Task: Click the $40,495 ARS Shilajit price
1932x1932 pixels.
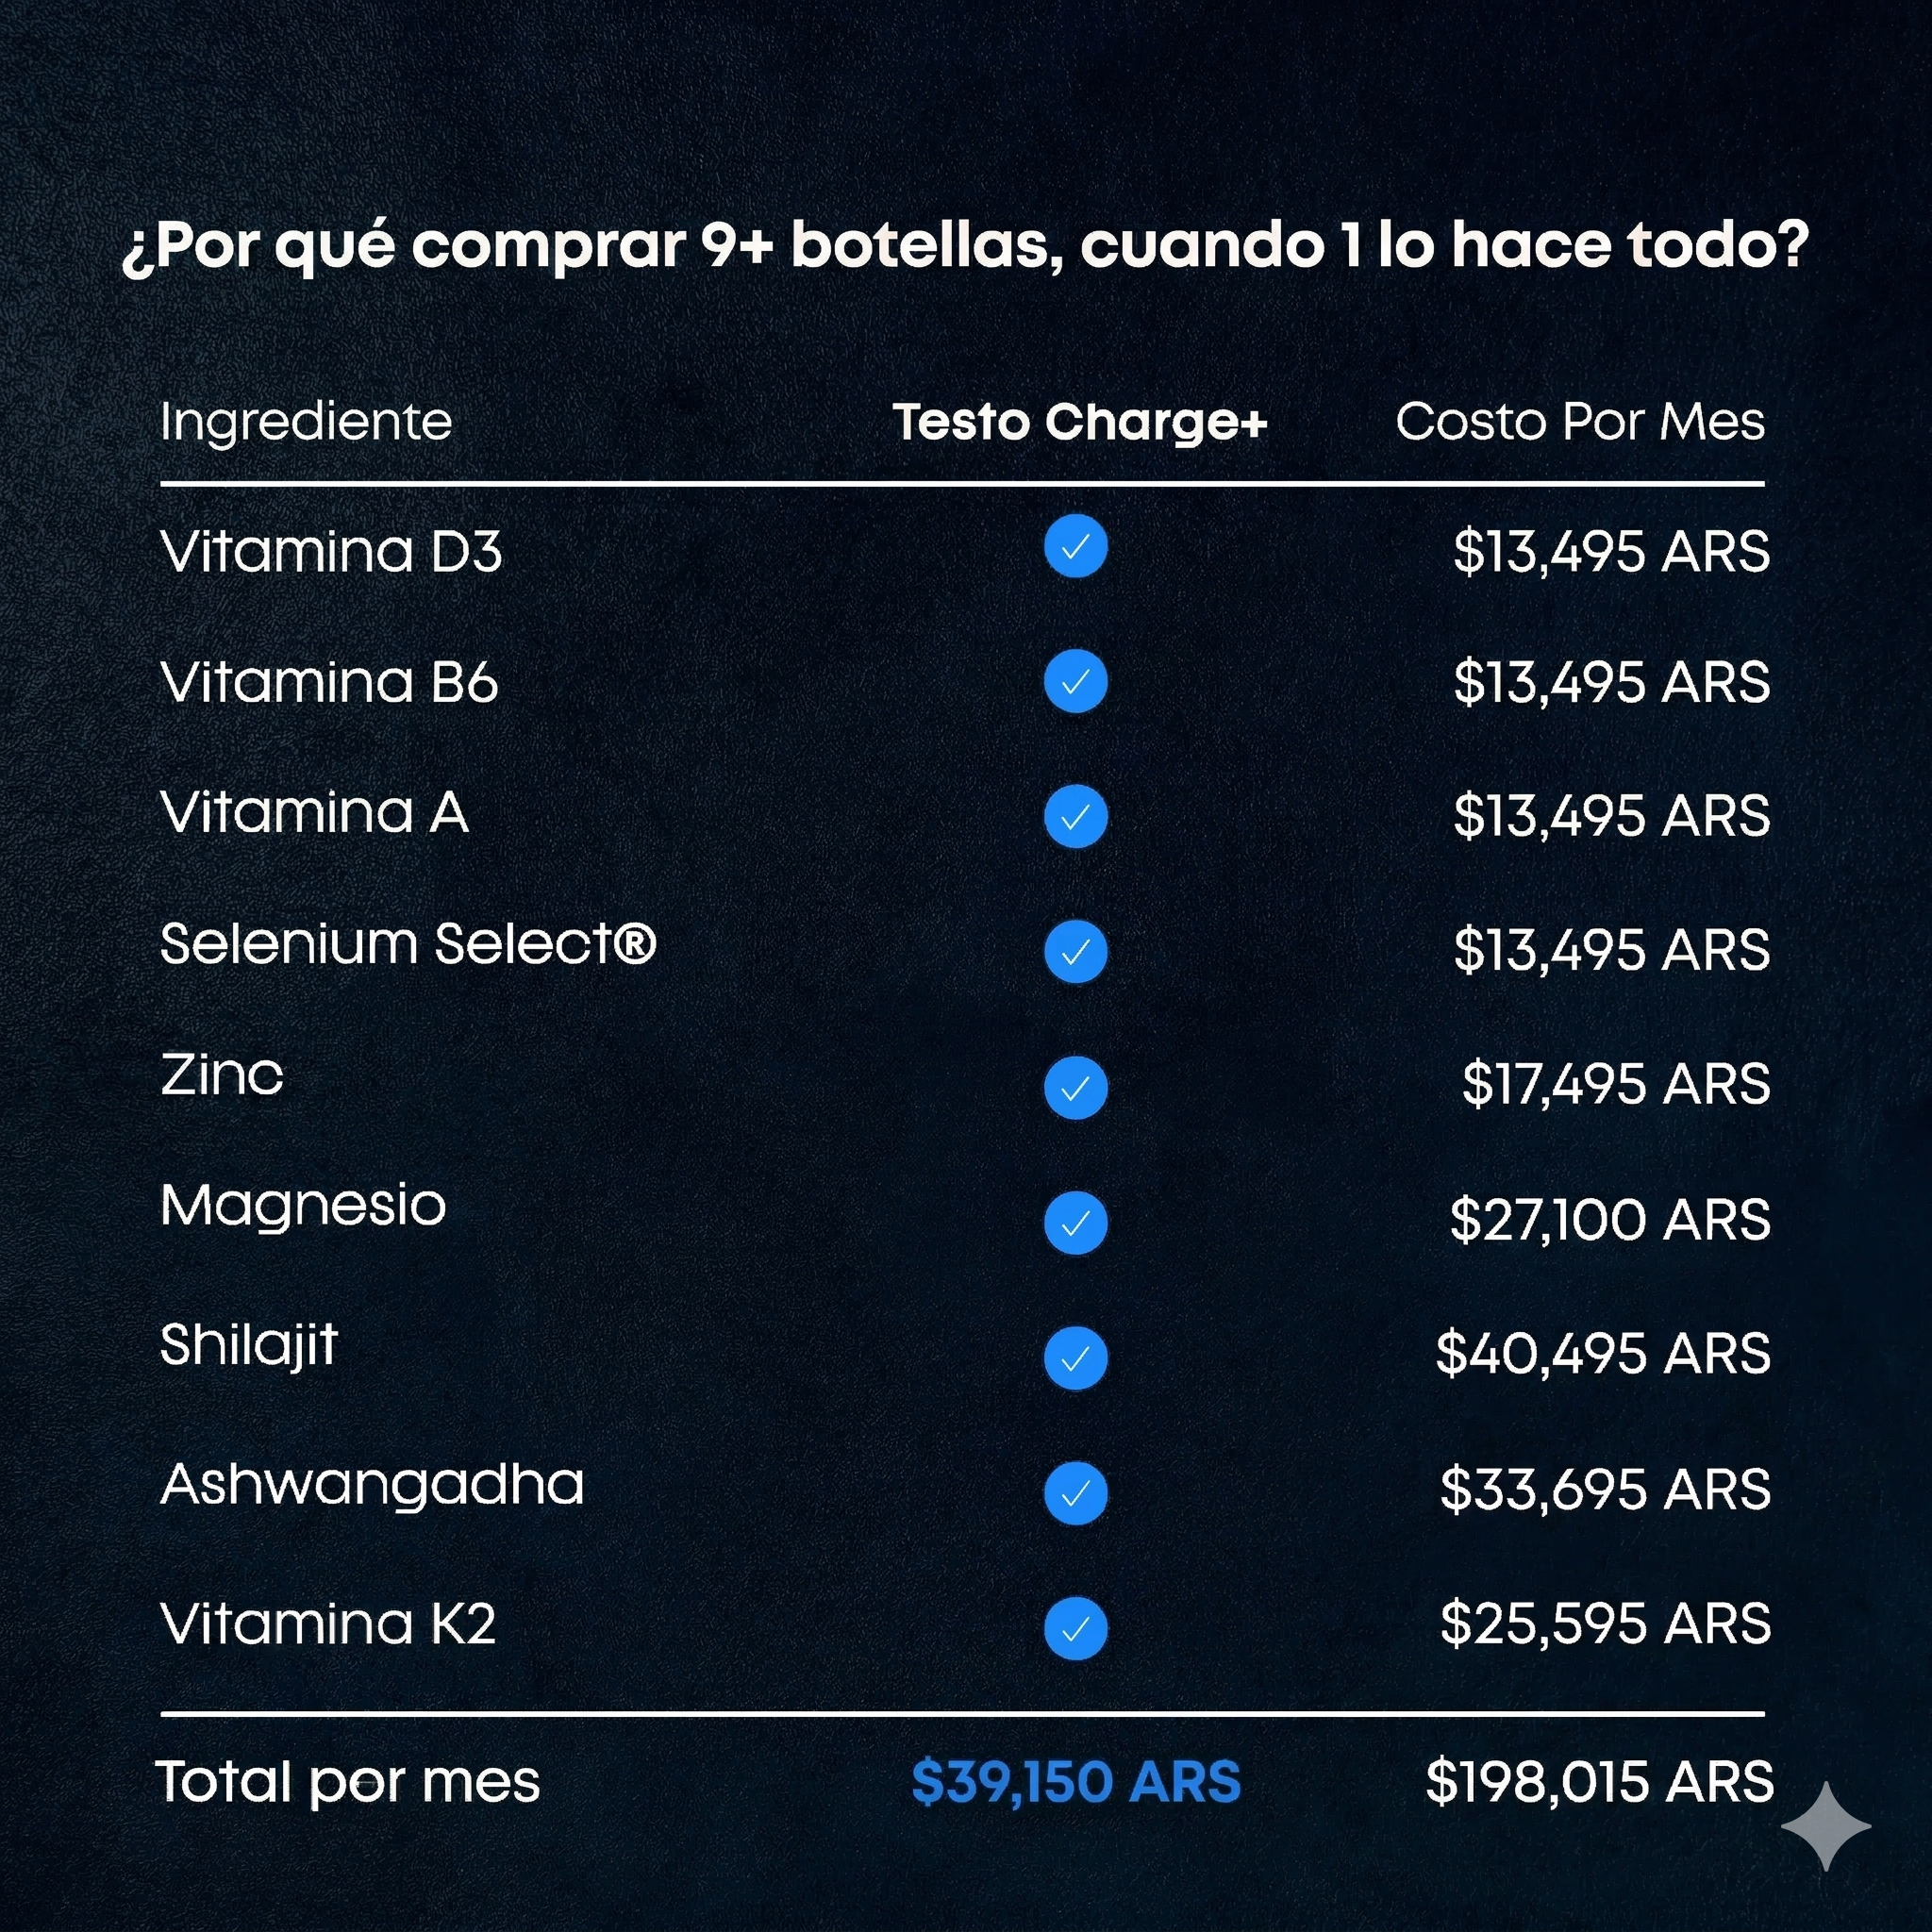Action: click(x=1602, y=1354)
